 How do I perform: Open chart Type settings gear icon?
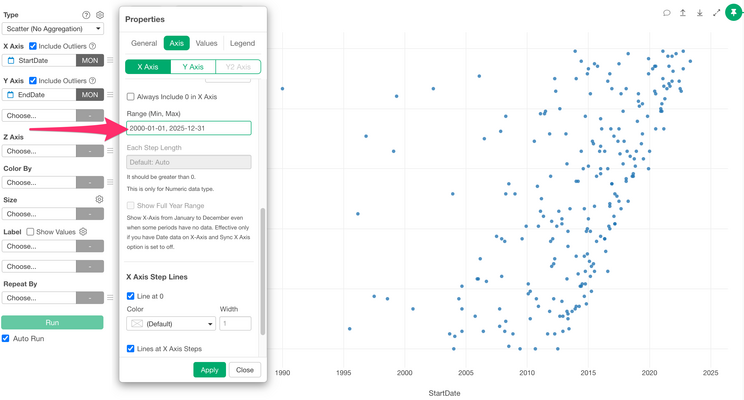pos(100,15)
